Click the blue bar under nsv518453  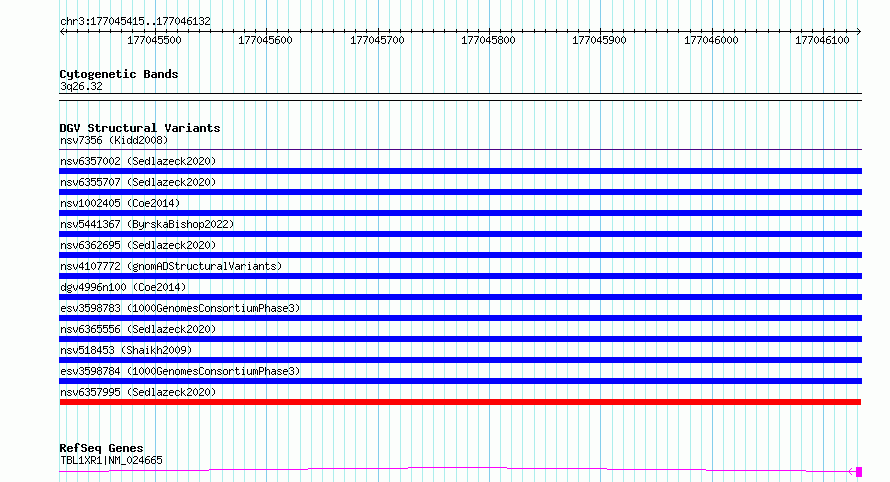coord(460,360)
